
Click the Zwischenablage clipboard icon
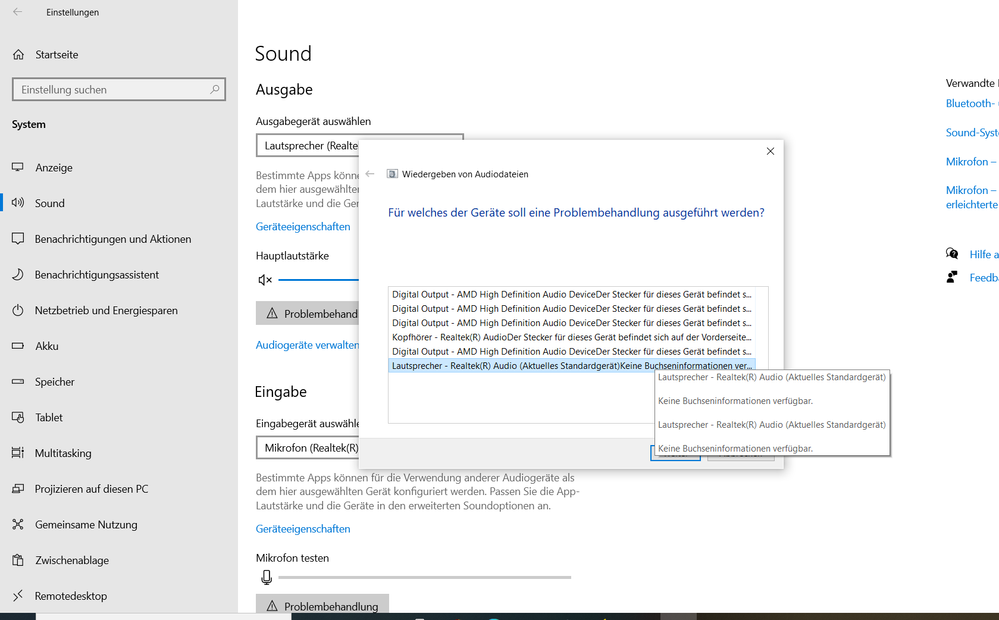(x=18, y=560)
